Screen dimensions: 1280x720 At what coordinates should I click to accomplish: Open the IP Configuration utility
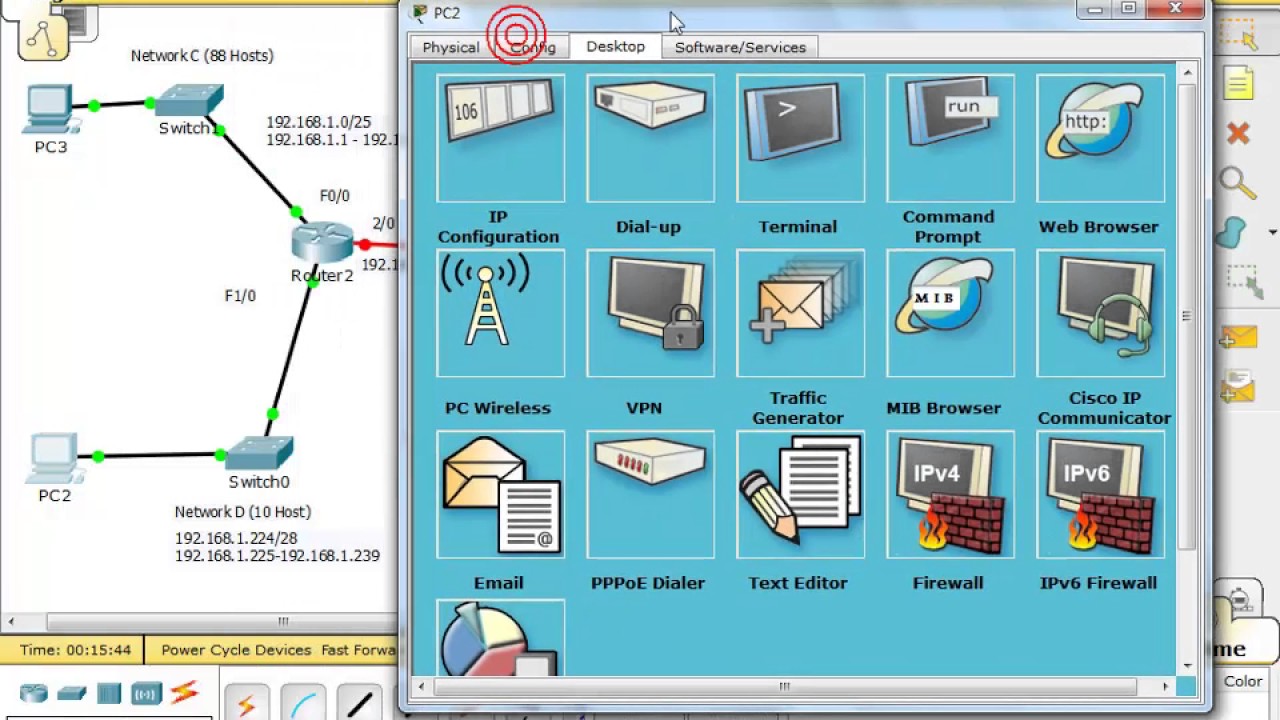tap(500, 138)
